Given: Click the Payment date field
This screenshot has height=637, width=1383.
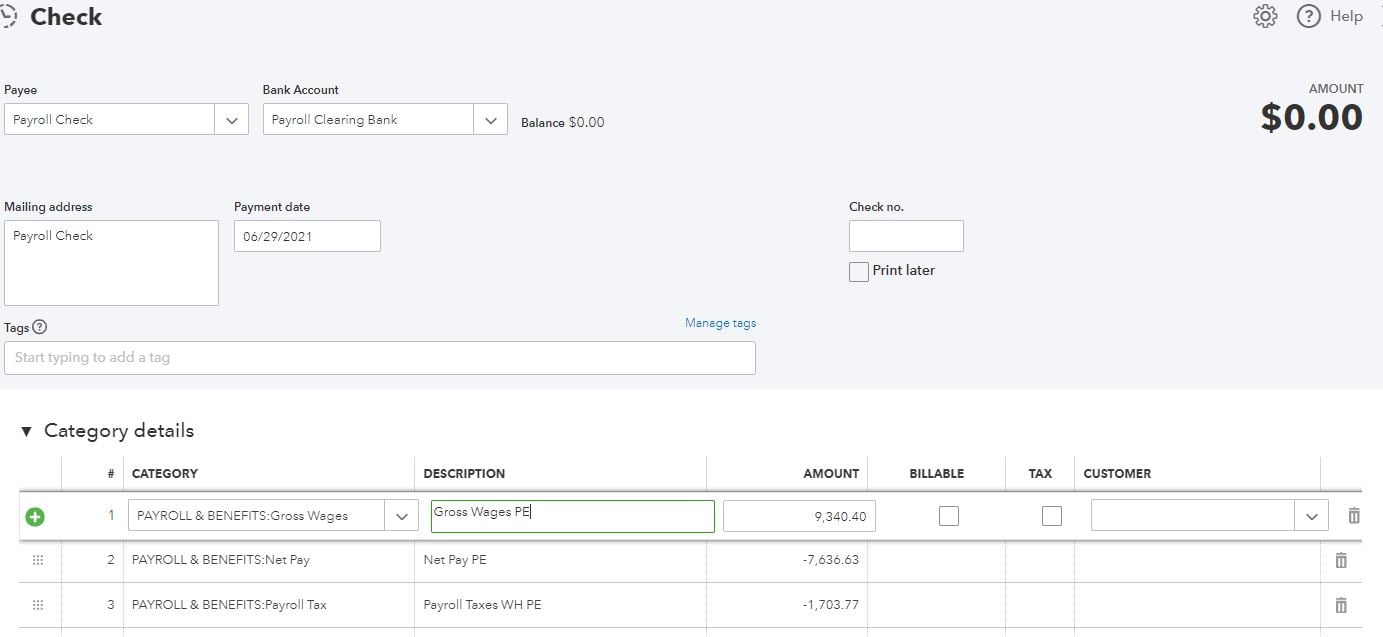Looking at the screenshot, I should [x=307, y=235].
